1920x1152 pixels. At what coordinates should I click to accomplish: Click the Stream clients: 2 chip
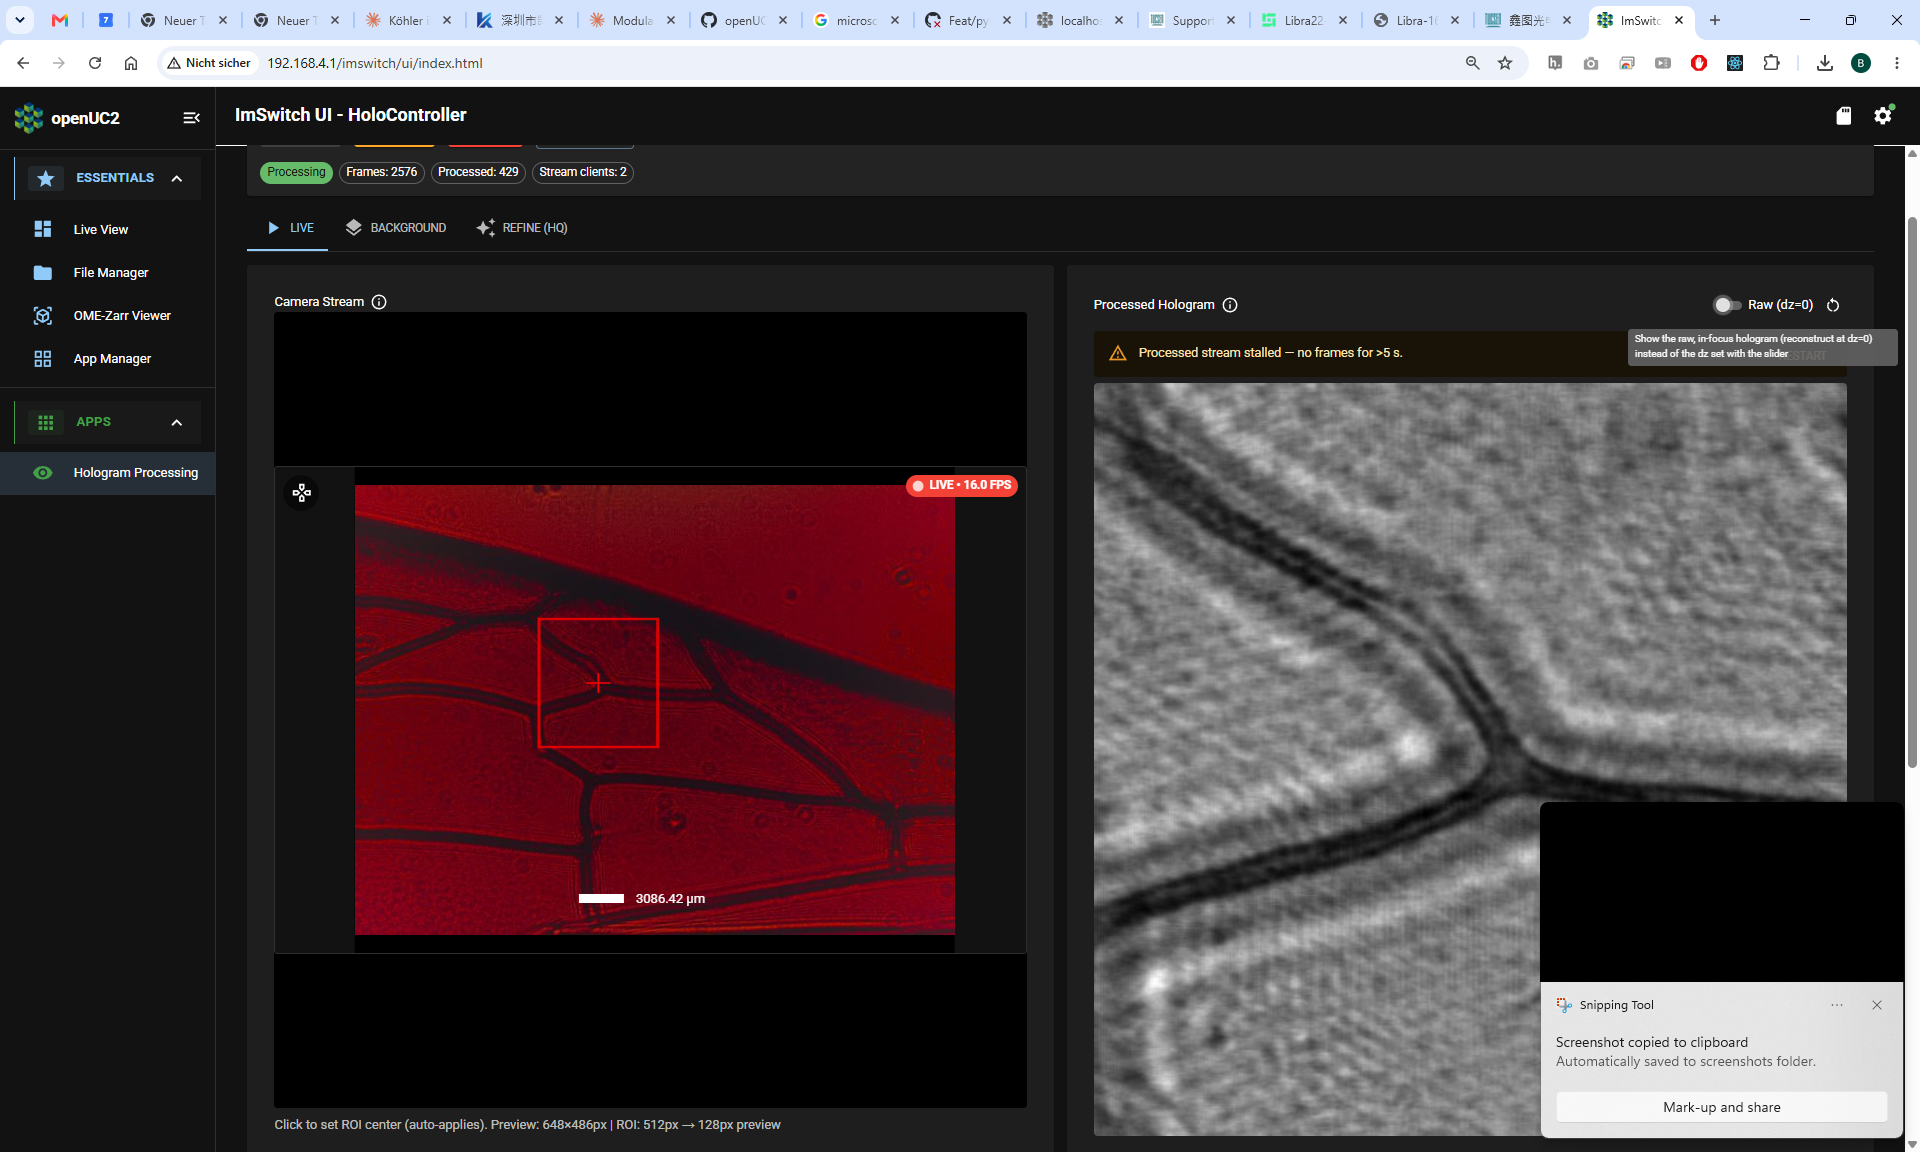coord(583,172)
